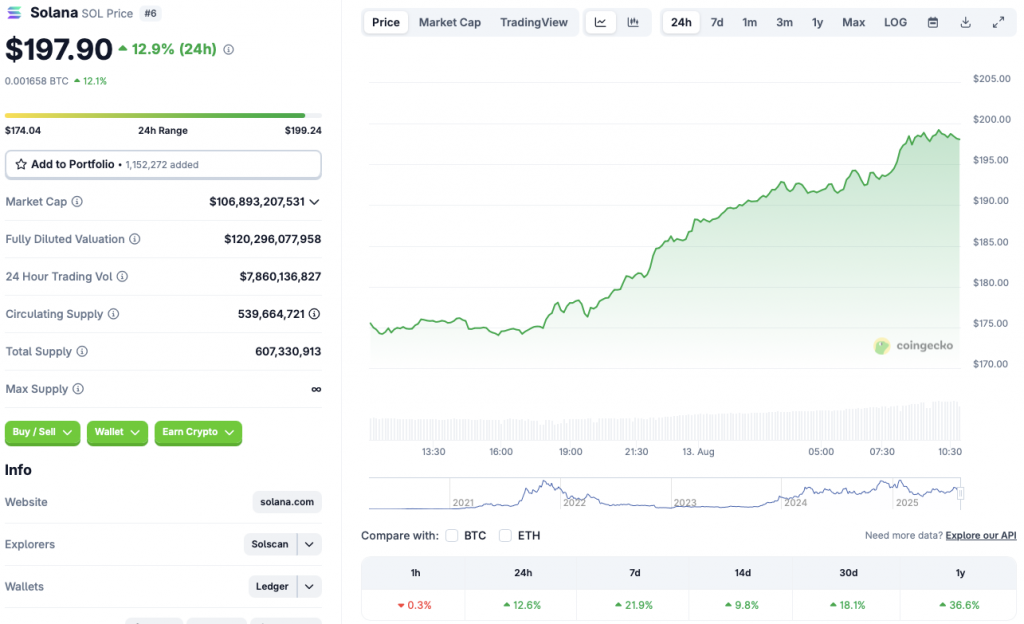
Task: Expand Wallets dropdown arrow beside Ledger
Action: point(310,587)
